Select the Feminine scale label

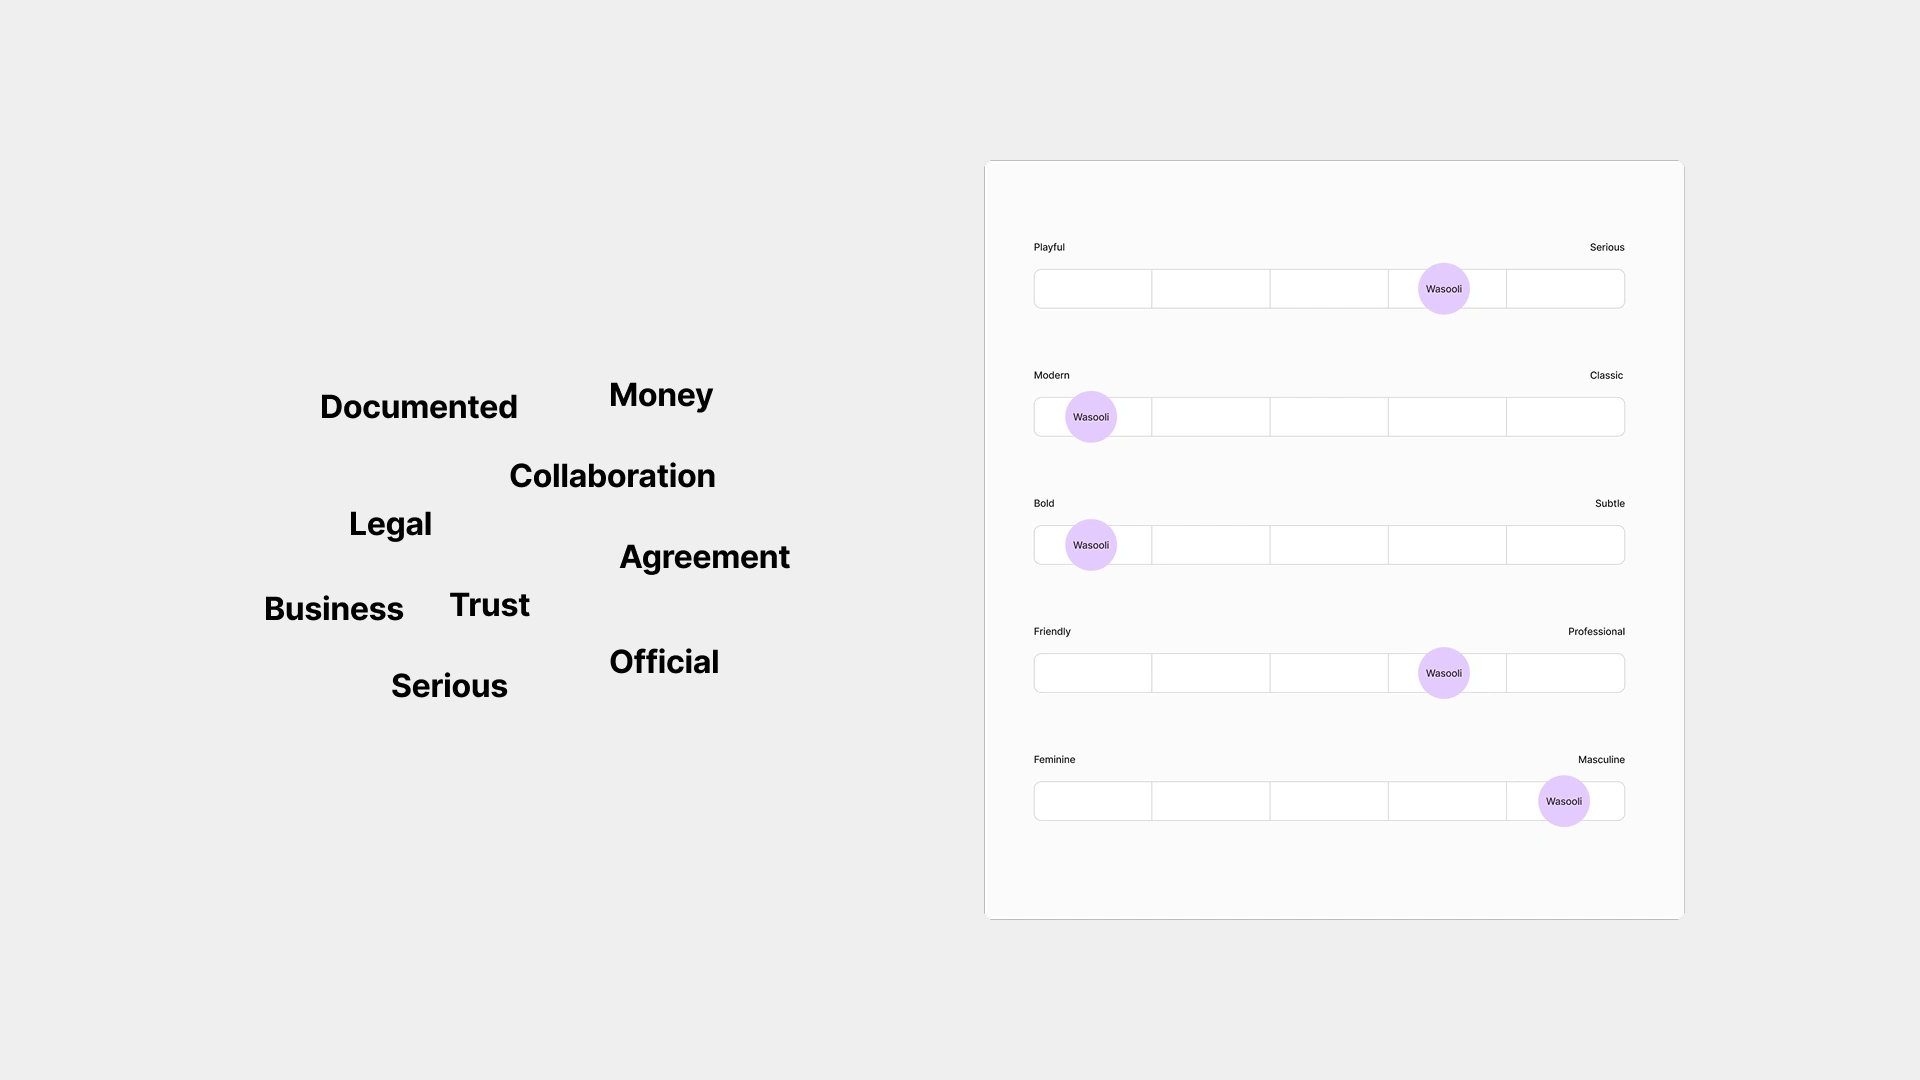coord(1054,759)
